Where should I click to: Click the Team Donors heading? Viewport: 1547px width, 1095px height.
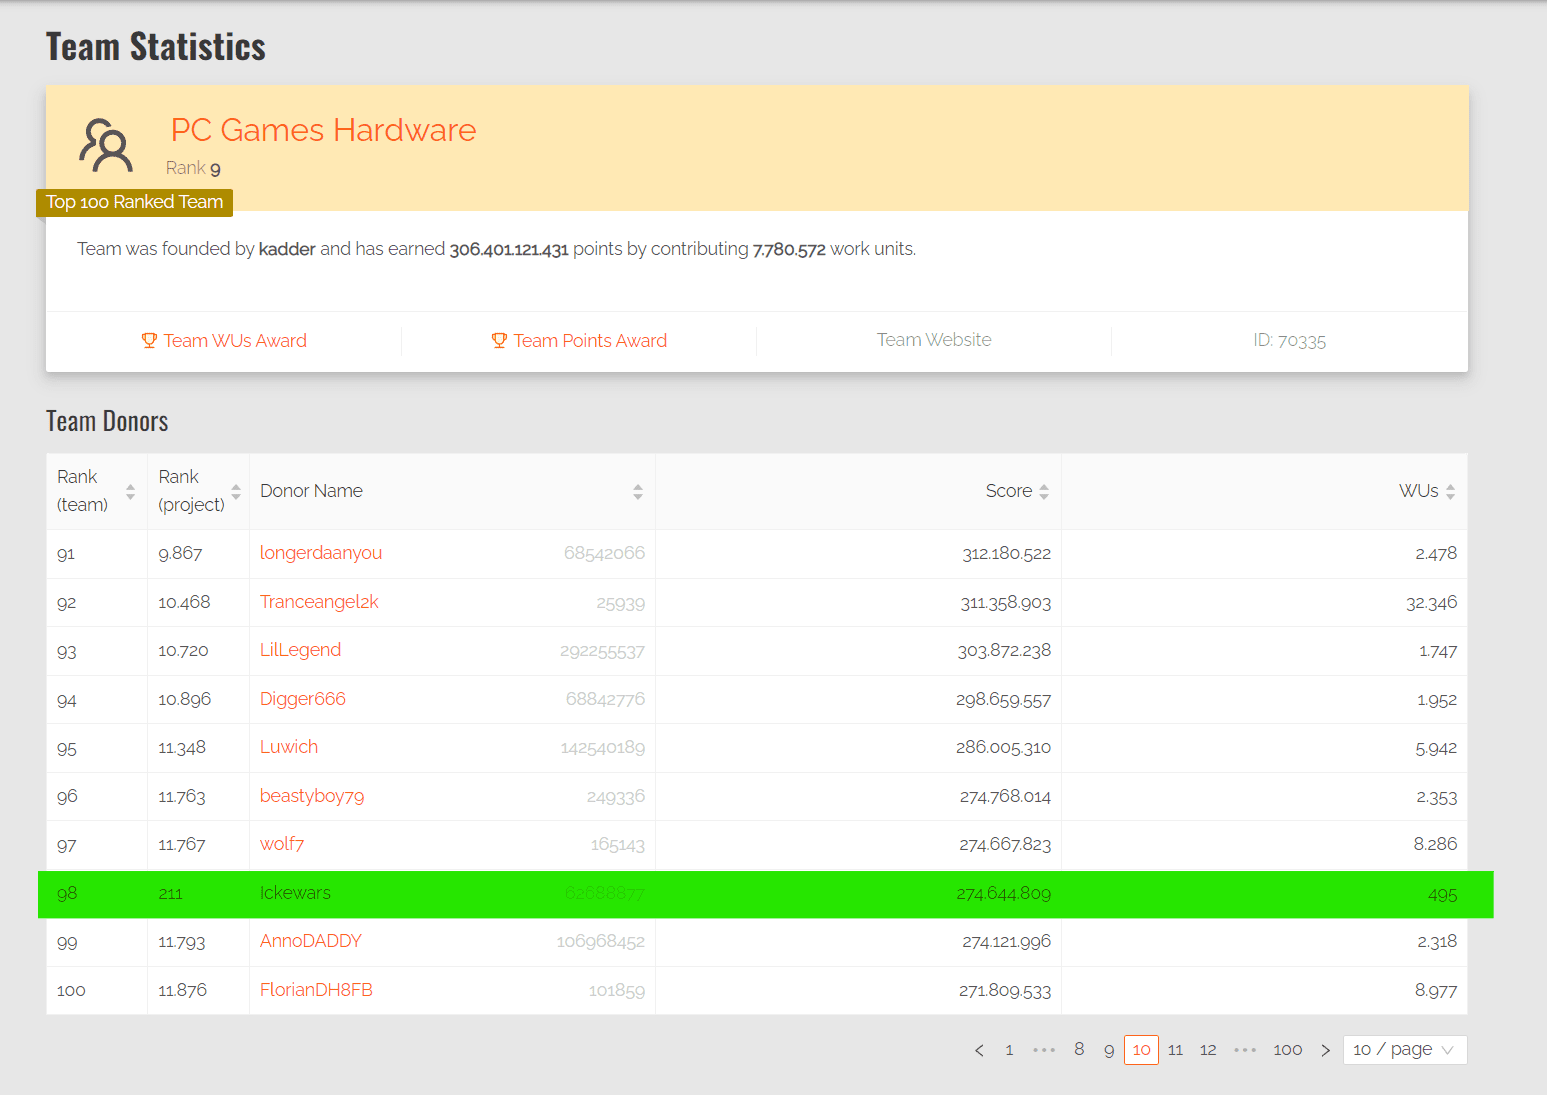(107, 421)
